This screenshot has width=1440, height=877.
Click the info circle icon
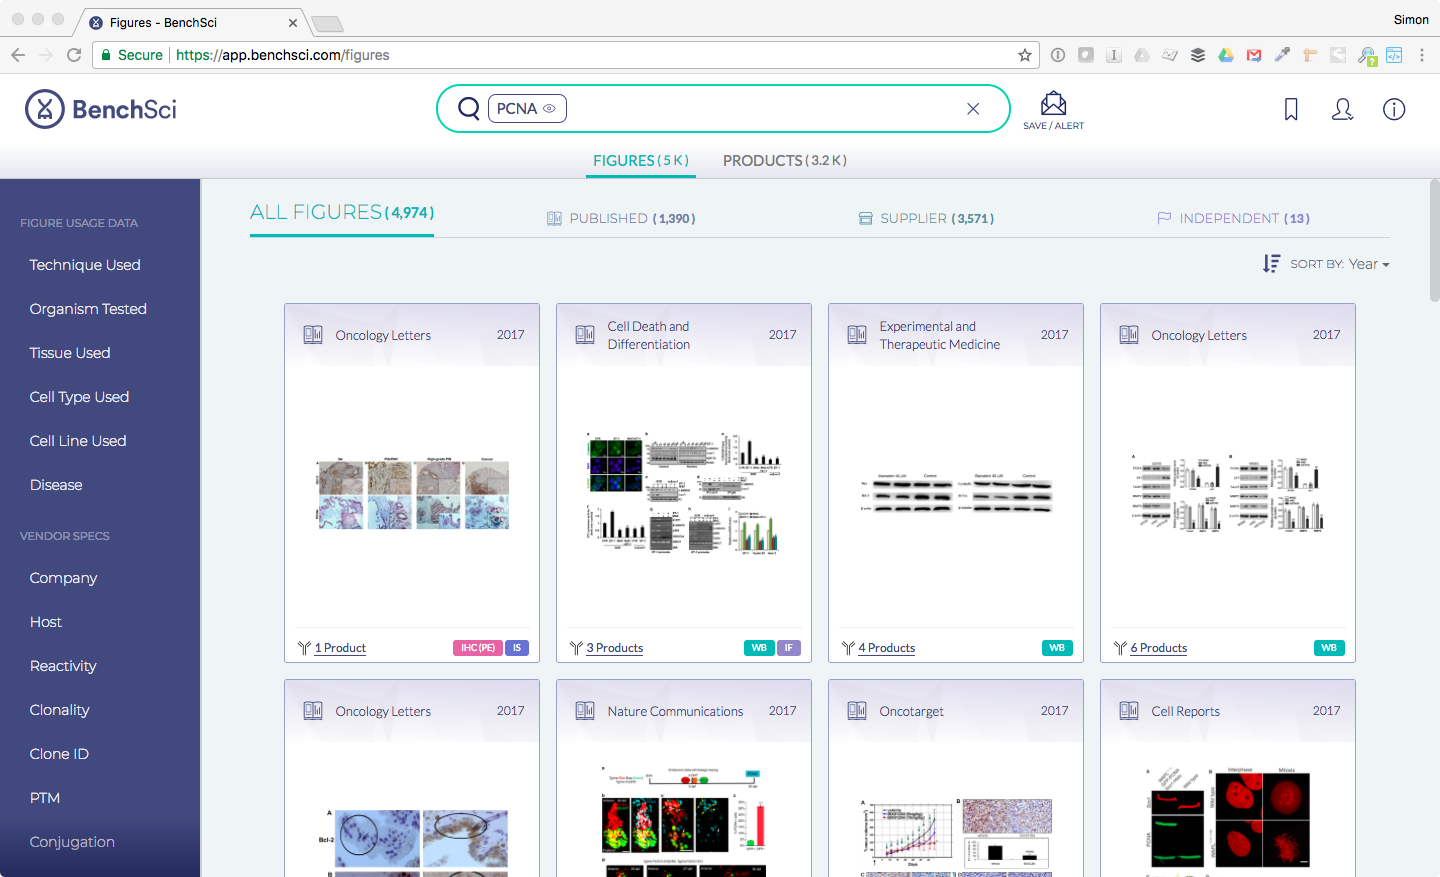1394,109
